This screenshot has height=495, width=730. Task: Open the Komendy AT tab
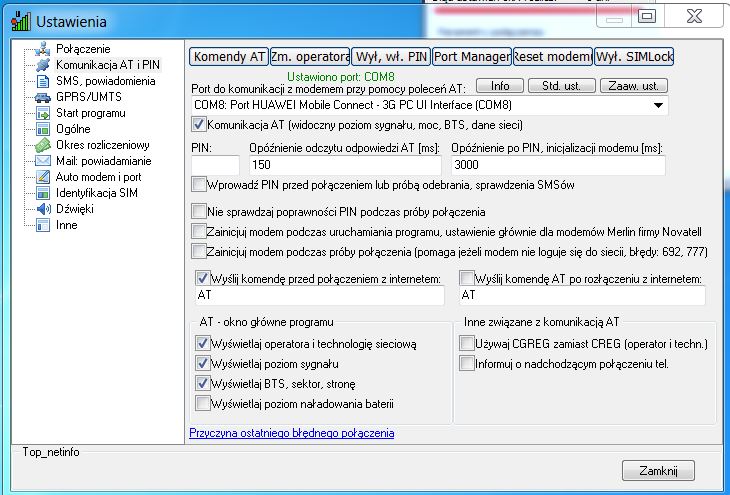click(229, 57)
